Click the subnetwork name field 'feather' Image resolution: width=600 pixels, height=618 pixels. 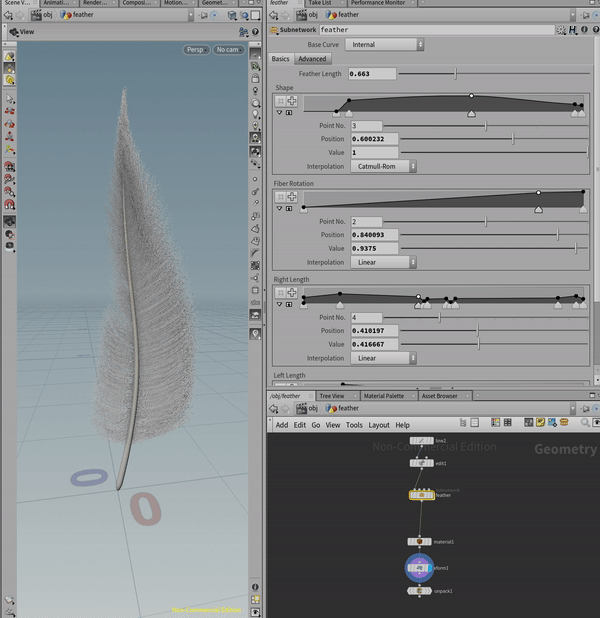click(436, 30)
